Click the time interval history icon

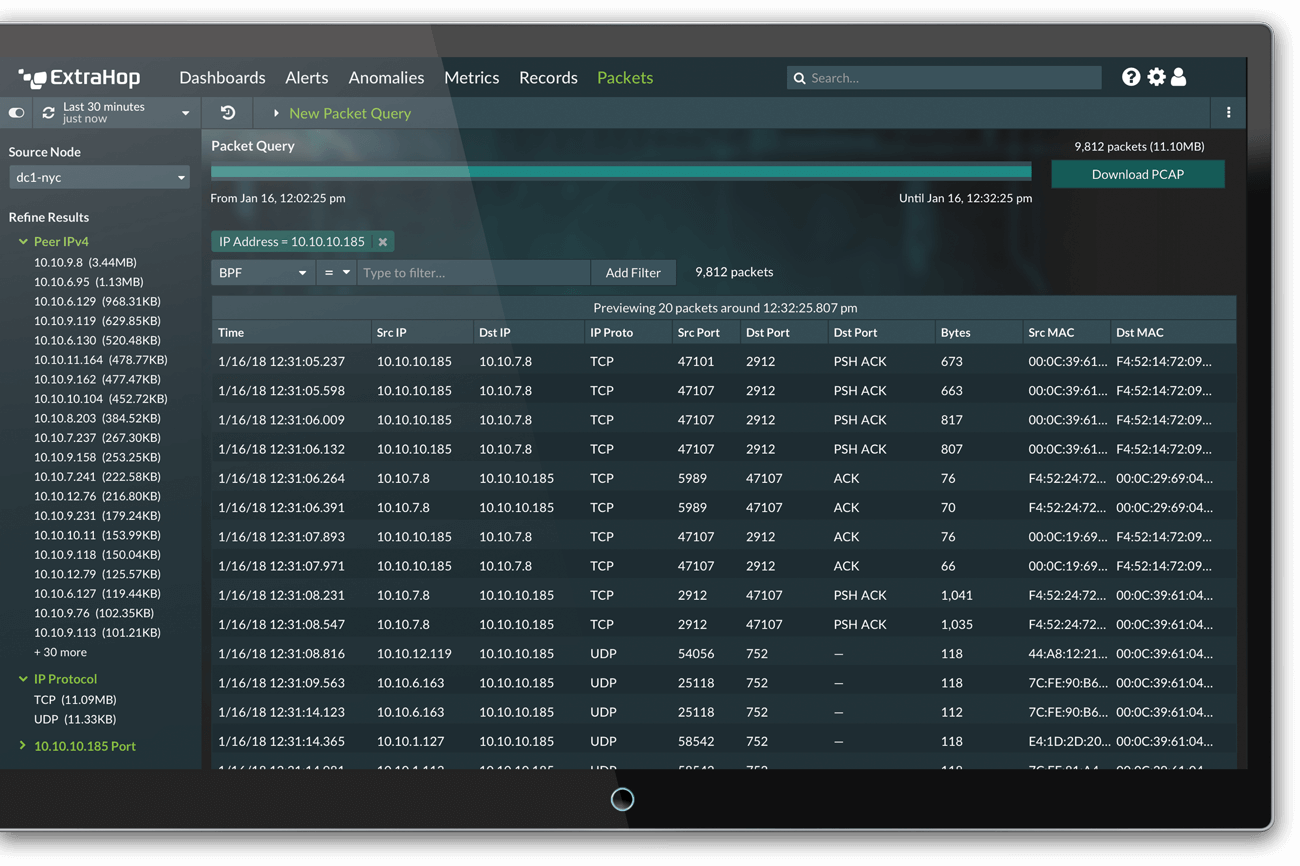[228, 113]
